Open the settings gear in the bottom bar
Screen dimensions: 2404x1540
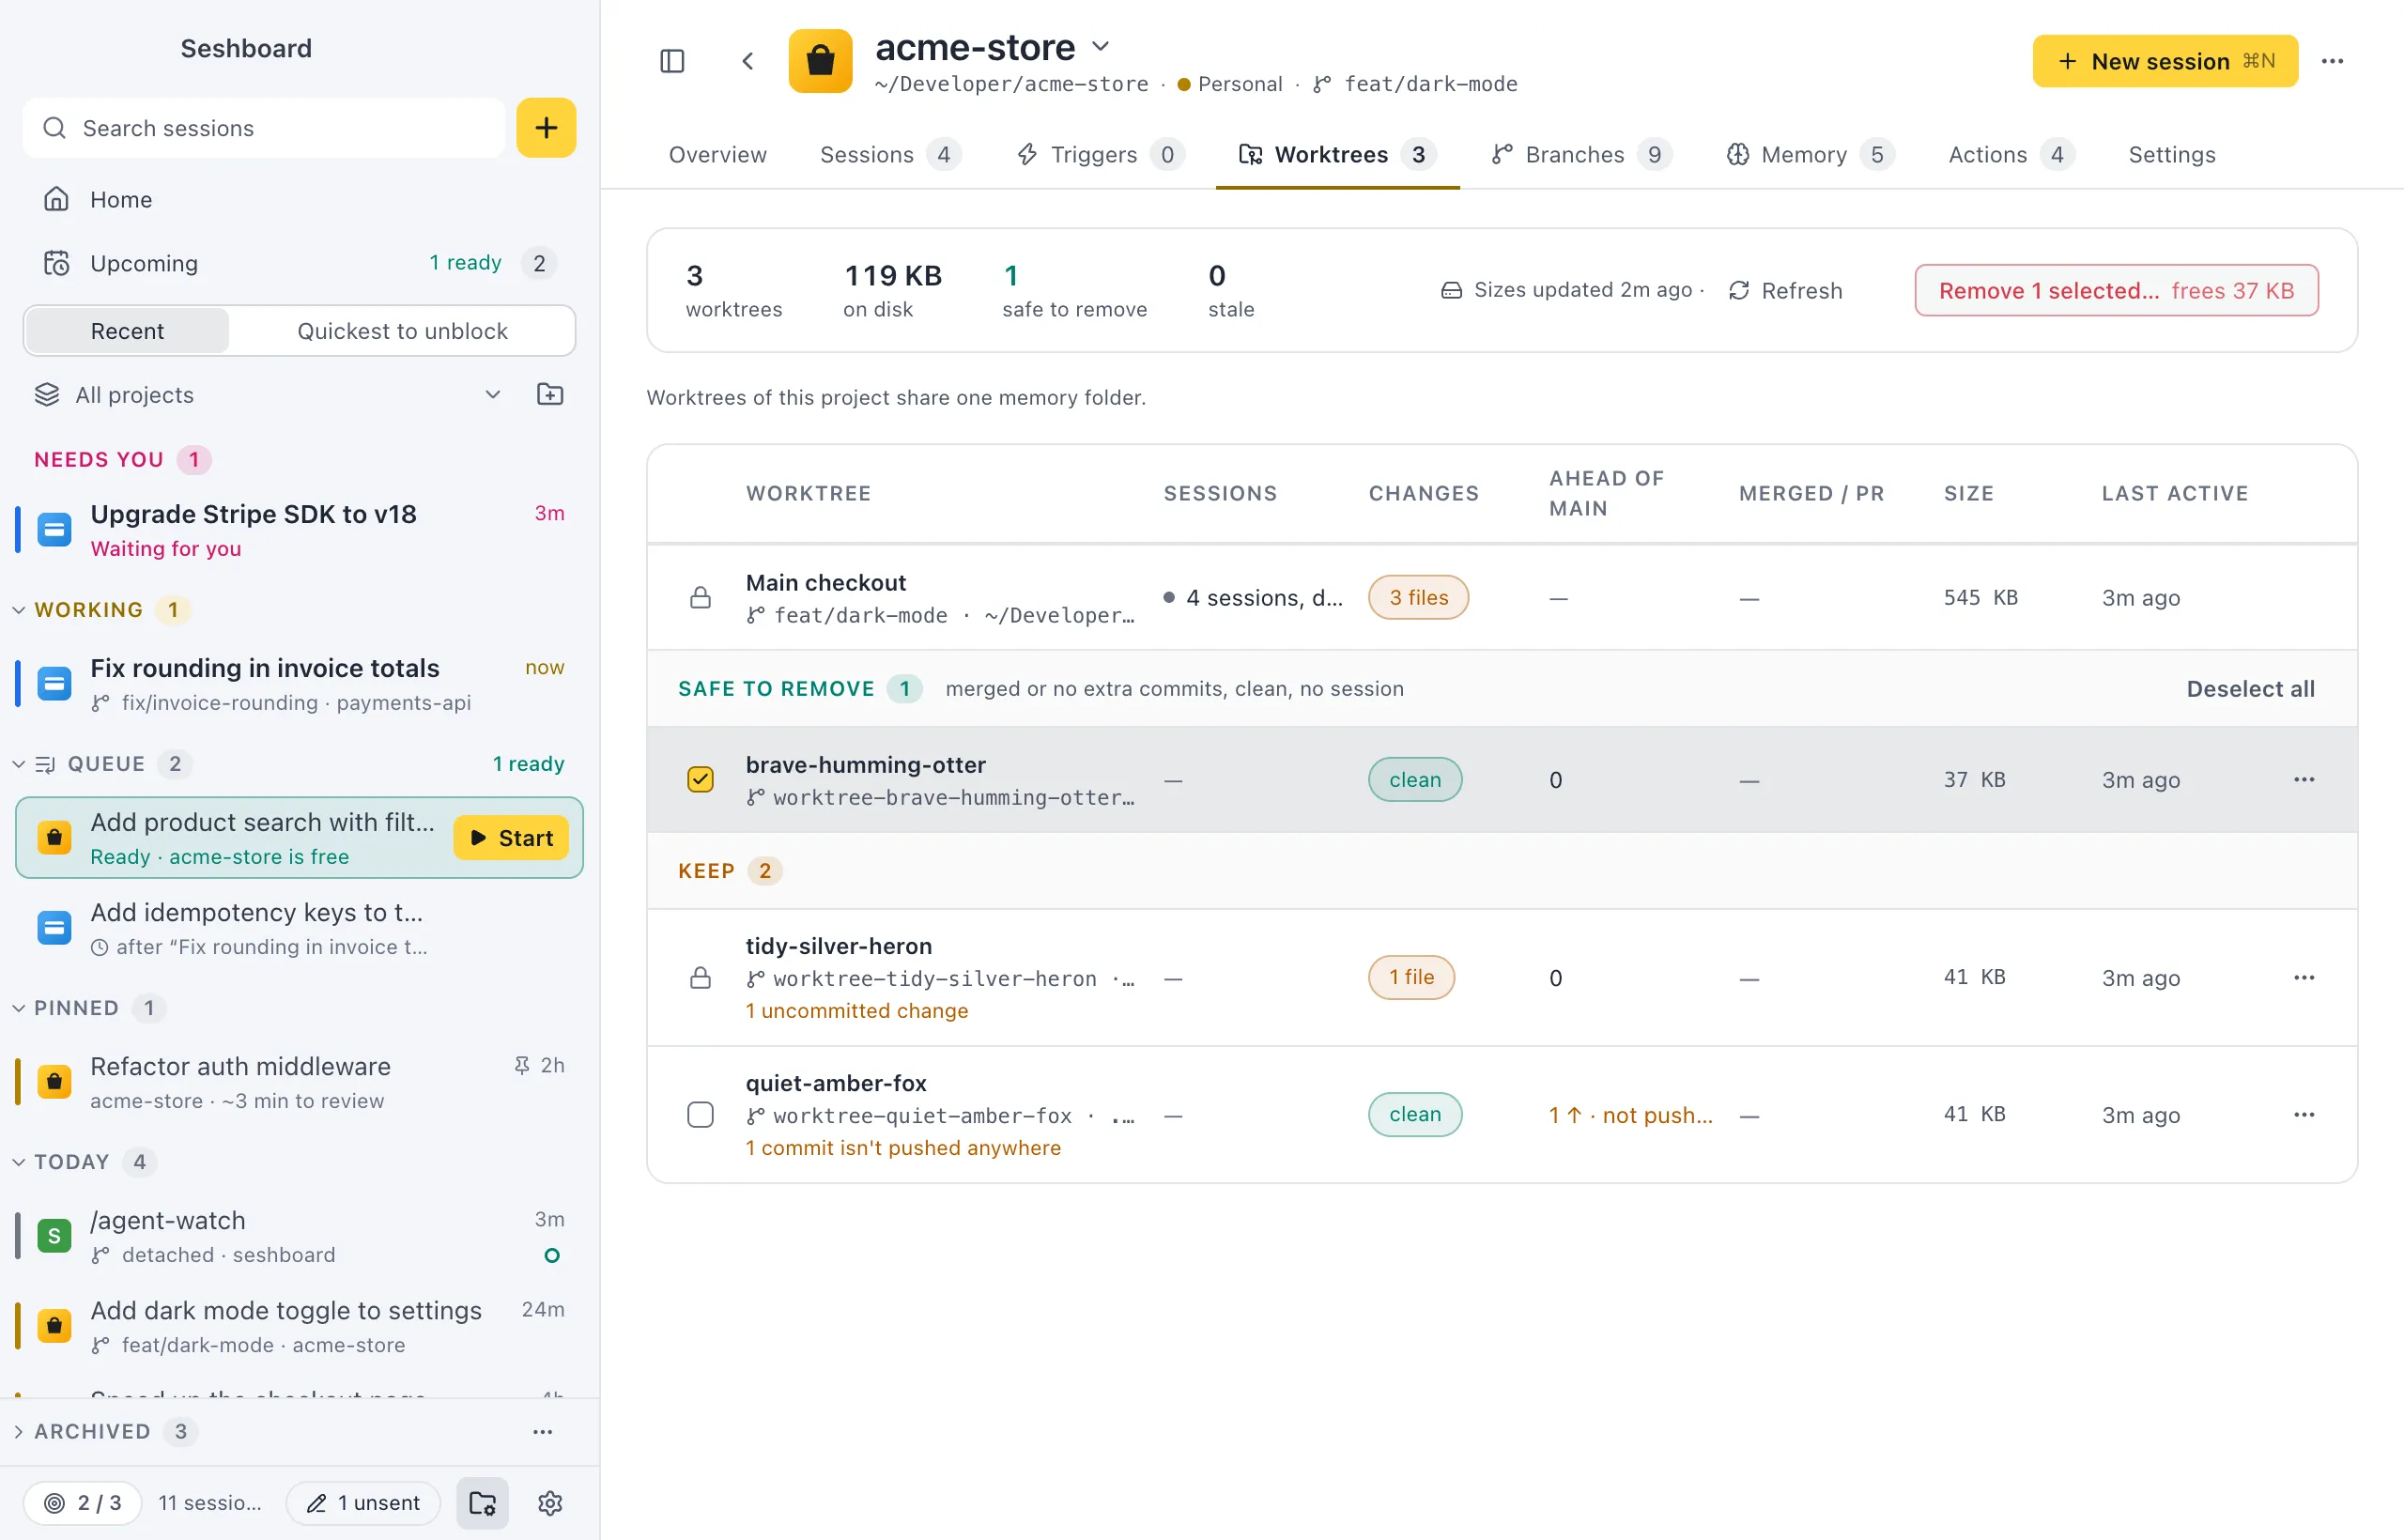coord(550,1502)
